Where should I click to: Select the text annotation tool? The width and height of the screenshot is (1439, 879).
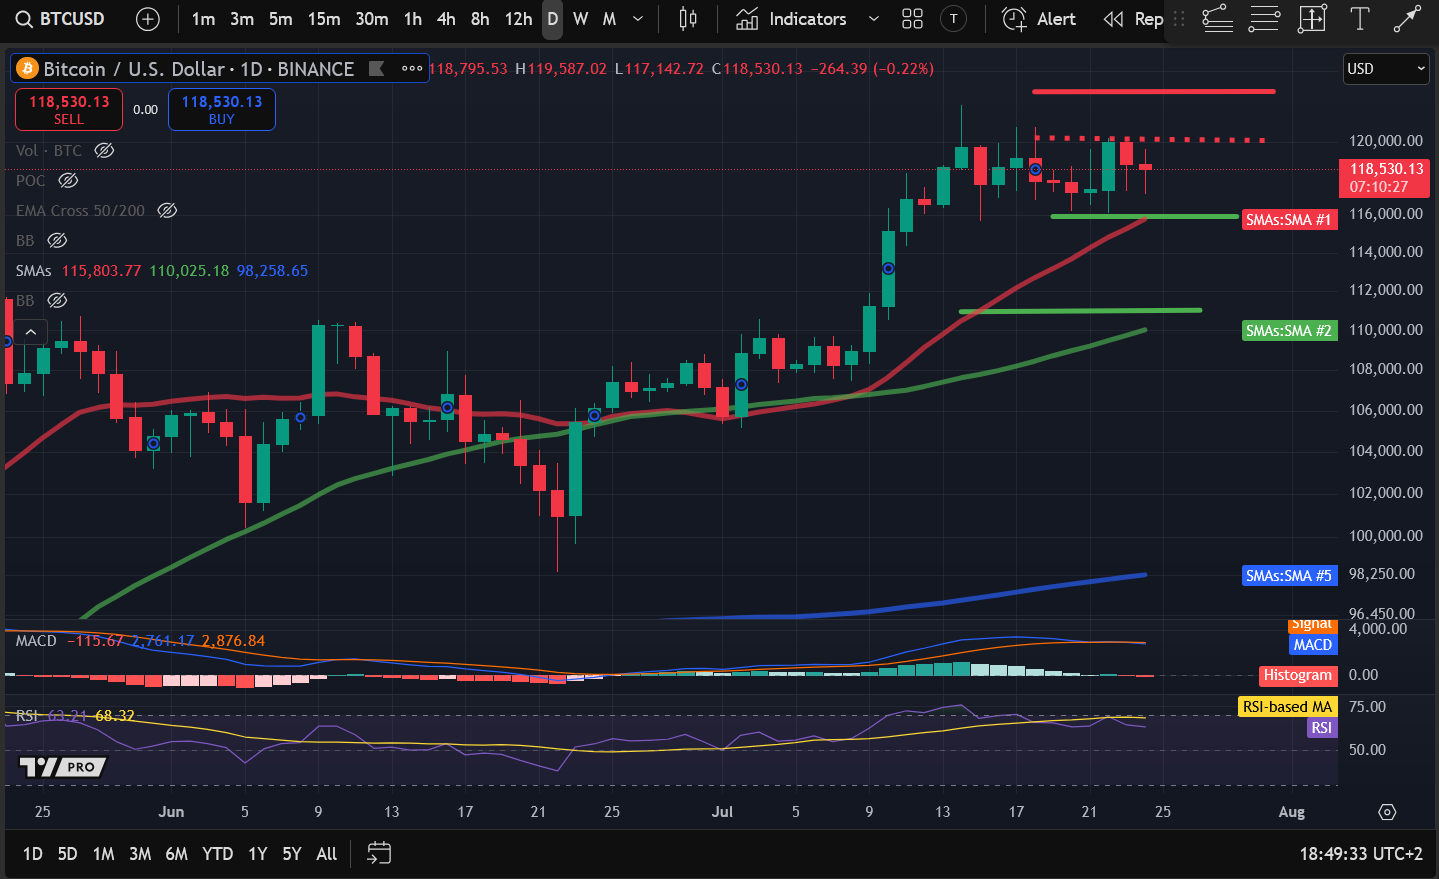[x=1360, y=19]
